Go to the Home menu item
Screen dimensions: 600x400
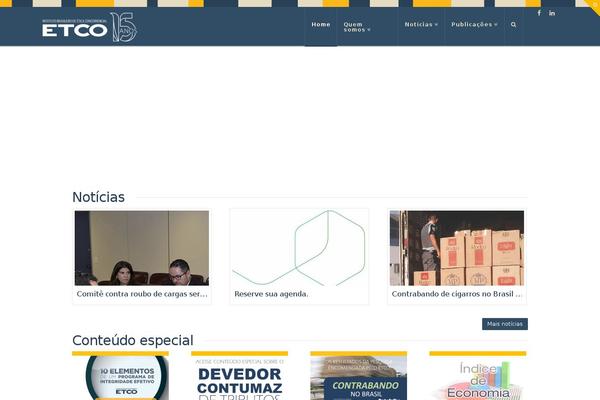pos(321,24)
